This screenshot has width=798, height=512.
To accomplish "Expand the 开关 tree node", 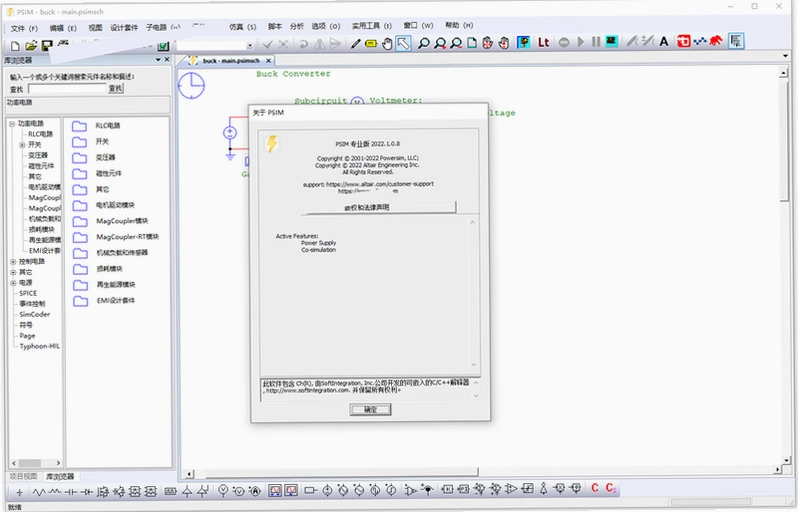I will (22, 145).
